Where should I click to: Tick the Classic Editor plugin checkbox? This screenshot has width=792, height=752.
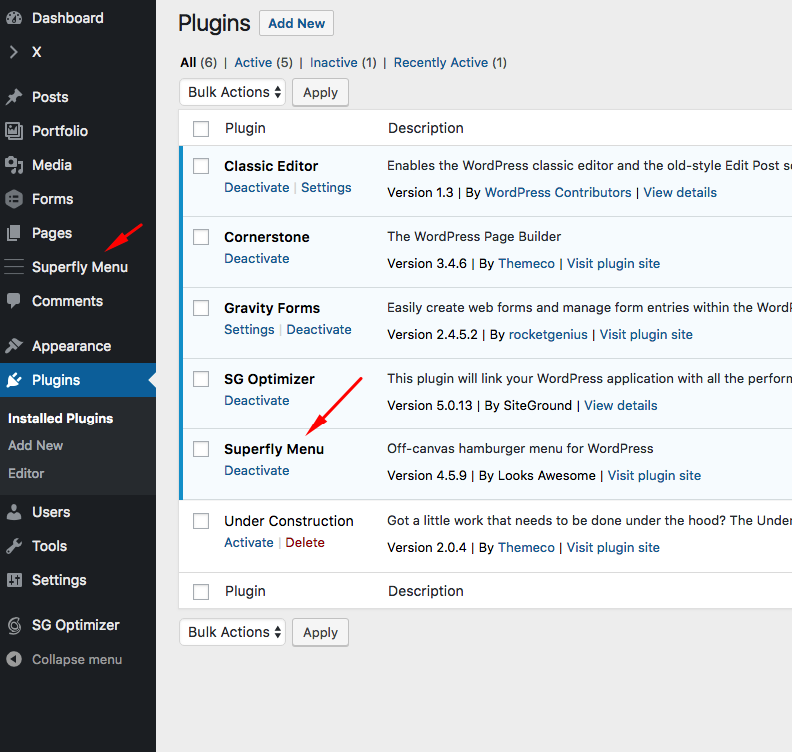(x=201, y=166)
